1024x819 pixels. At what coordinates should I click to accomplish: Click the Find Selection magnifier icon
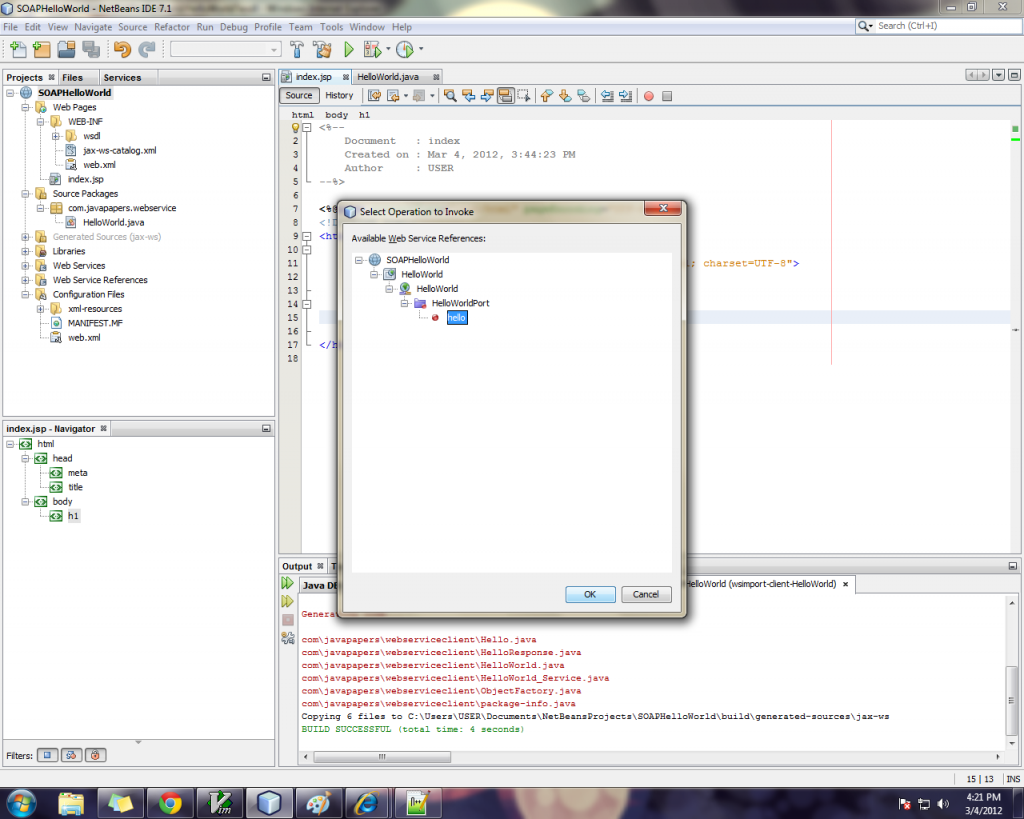450,96
